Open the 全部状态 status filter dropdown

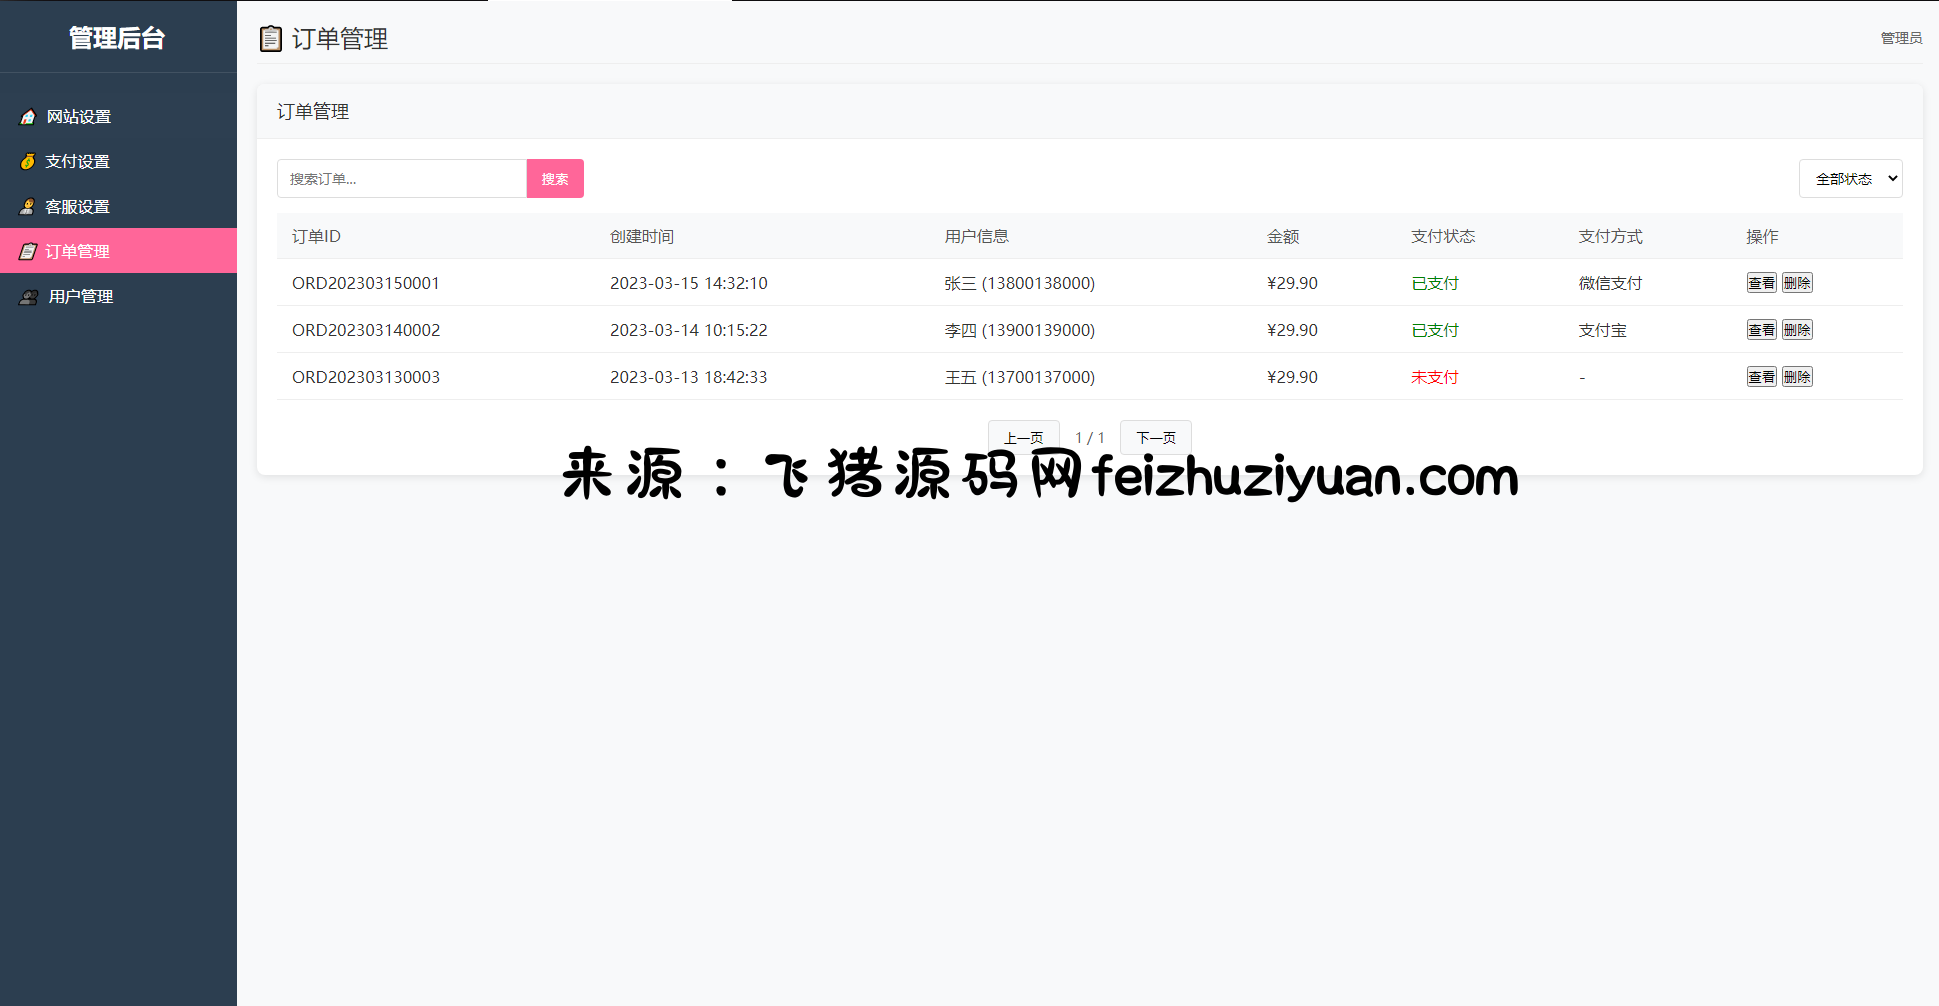click(1849, 179)
